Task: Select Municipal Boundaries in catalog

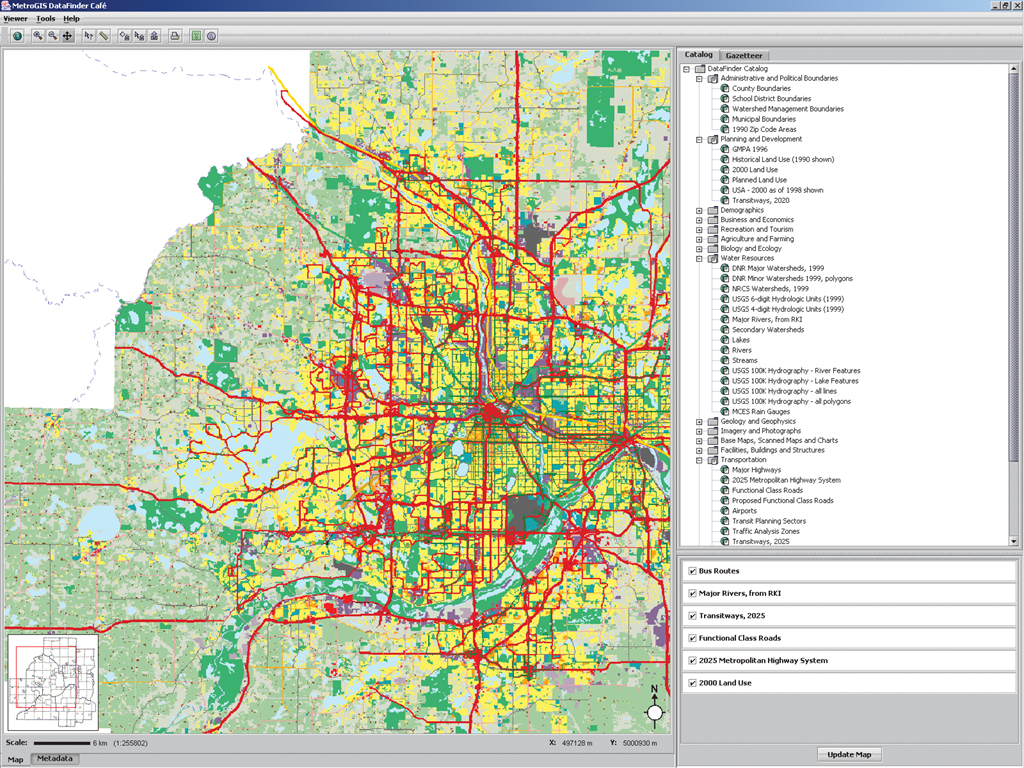Action: point(763,119)
